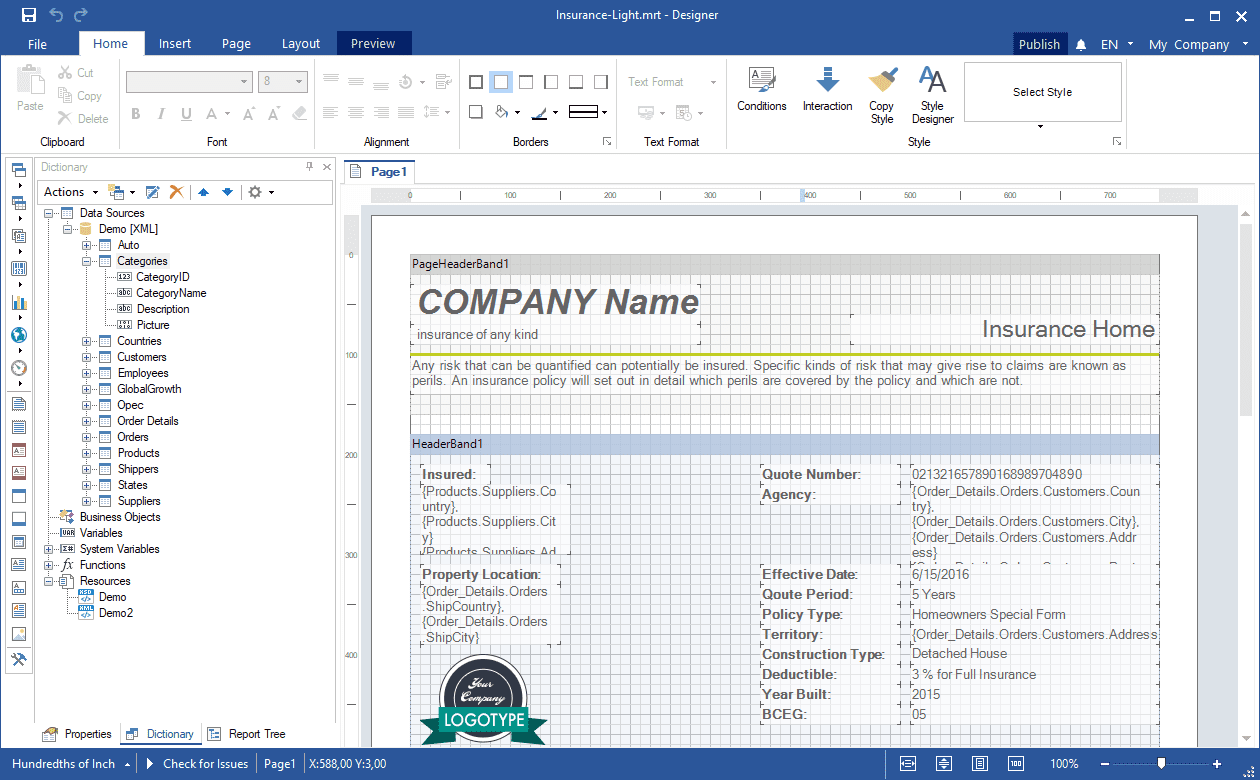Collapse the Categories tree node
The width and height of the screenshot is (1260, 780).
coord(87,261)
